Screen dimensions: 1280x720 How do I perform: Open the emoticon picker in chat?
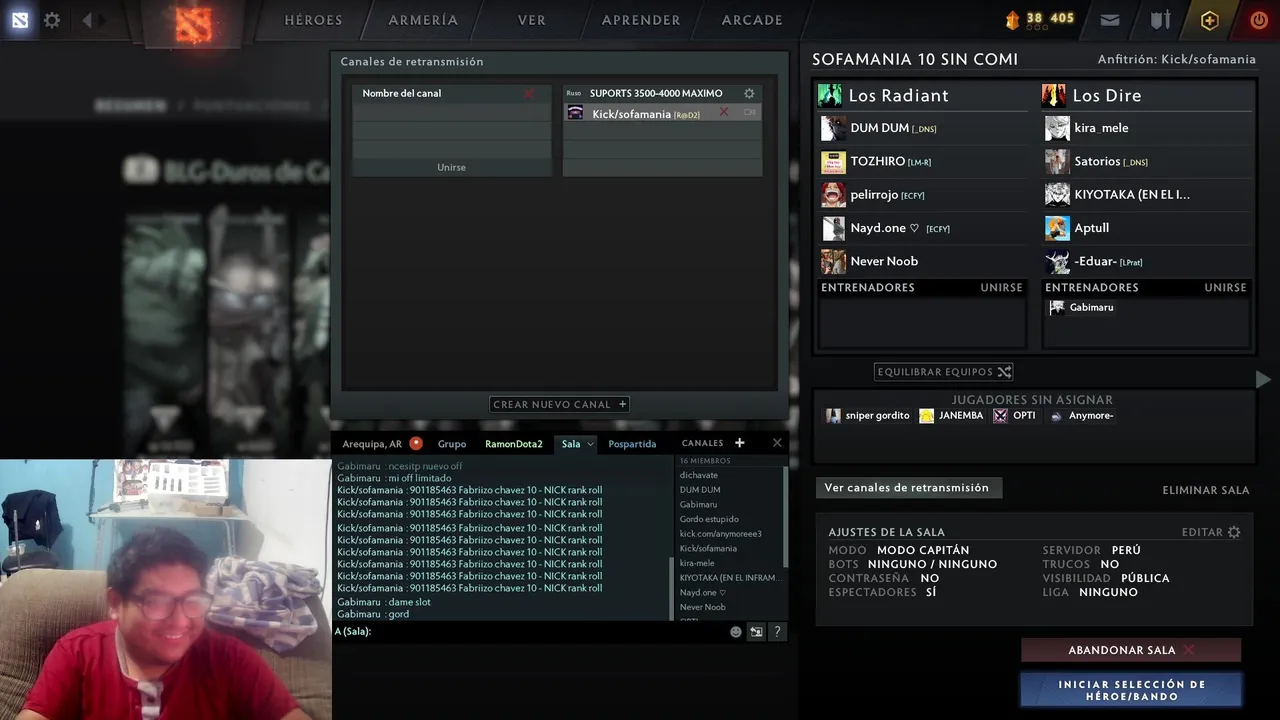(736, 632)
